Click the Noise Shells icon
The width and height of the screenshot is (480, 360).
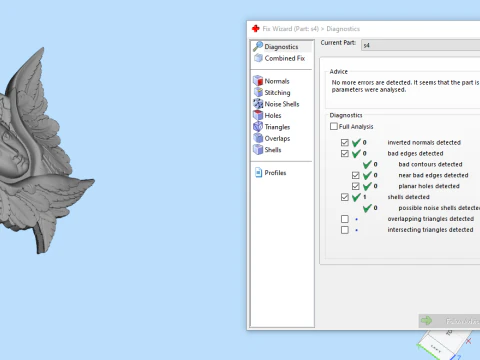pyautogui.click(x=258, y=104)
